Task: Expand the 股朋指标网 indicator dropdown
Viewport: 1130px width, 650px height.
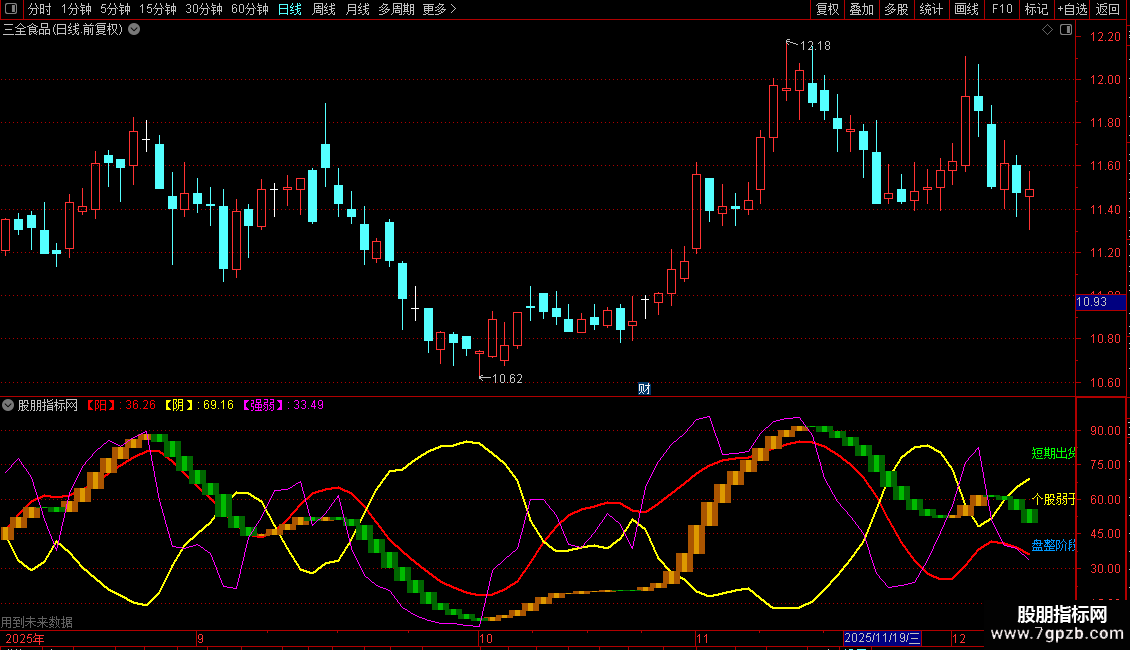Action: pos(8,405)
